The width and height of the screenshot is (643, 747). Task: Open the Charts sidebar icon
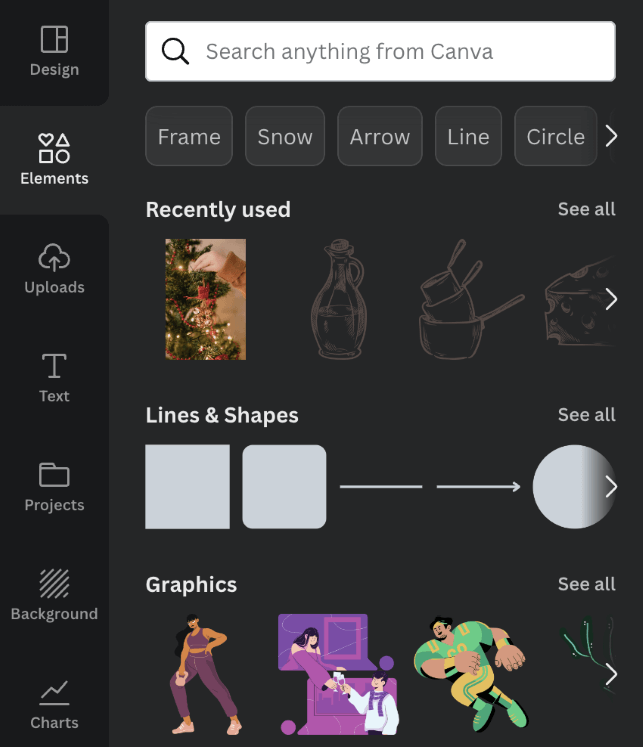click(54, 693)
